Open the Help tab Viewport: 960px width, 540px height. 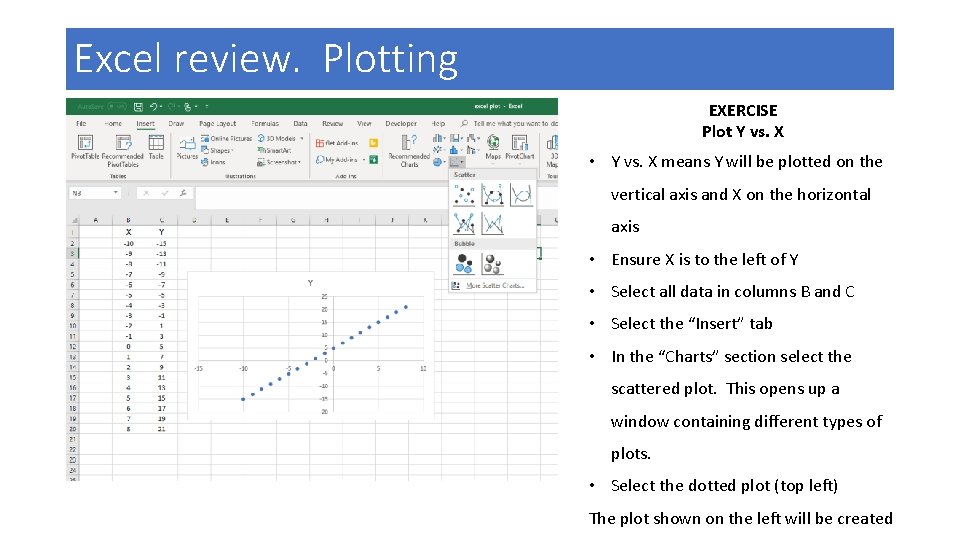pos(438,124)
